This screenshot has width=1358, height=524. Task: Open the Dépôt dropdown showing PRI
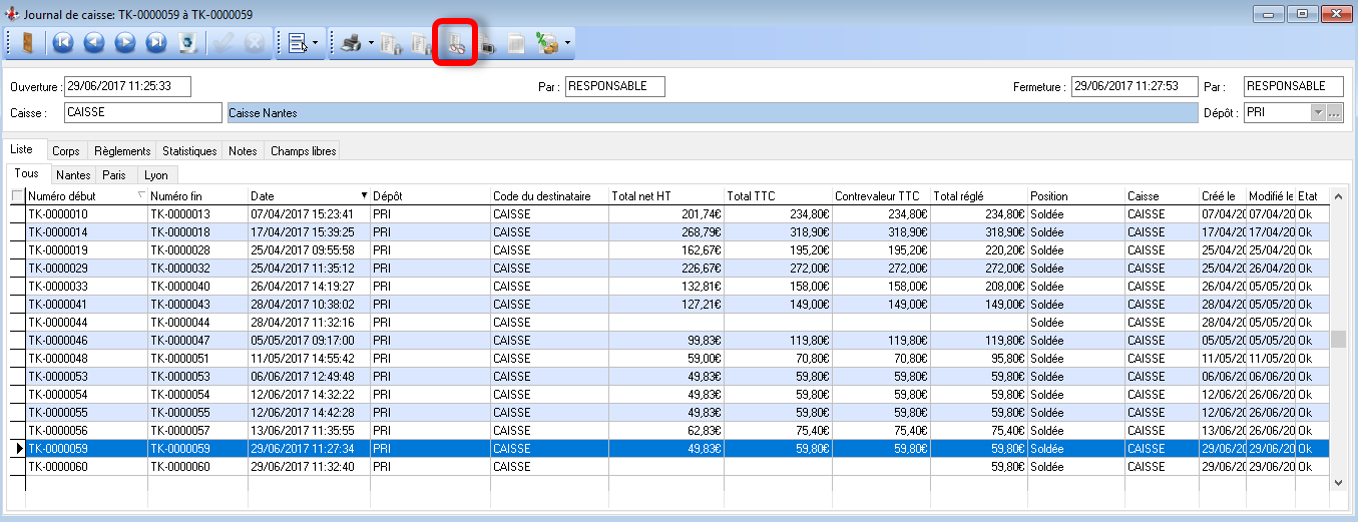[1317, 113]
